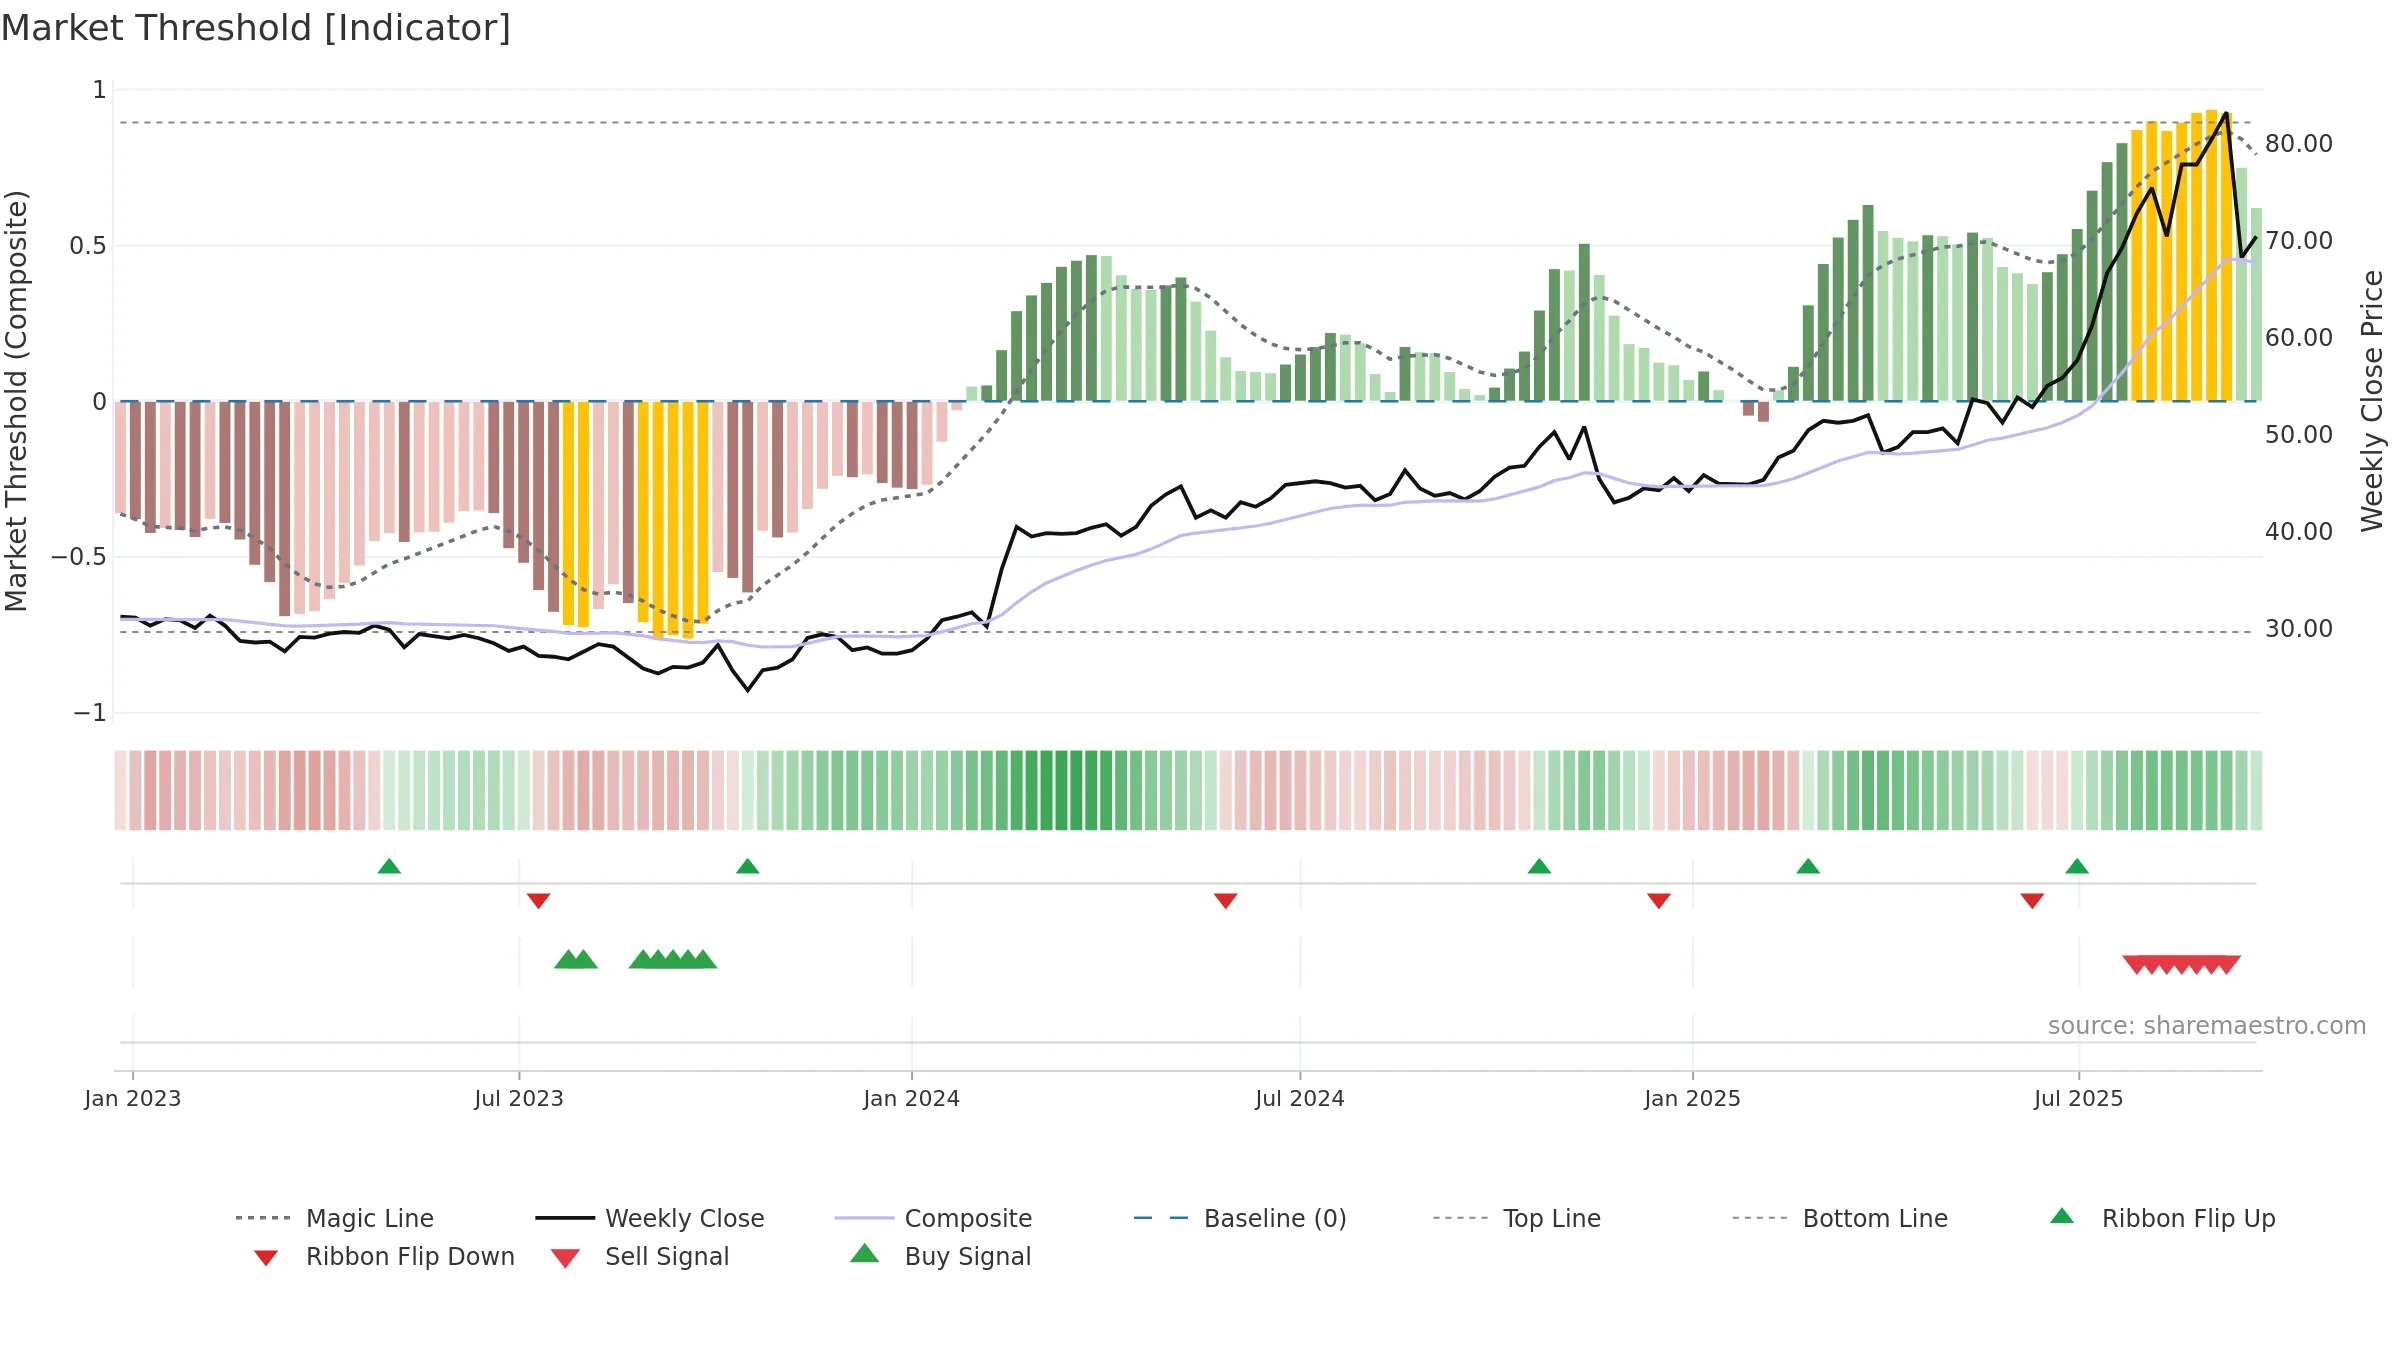Click the first ribbon flip up marker in 2023
The height and width of the screenshot is (1350, 2400).
(x=389, y=866)
